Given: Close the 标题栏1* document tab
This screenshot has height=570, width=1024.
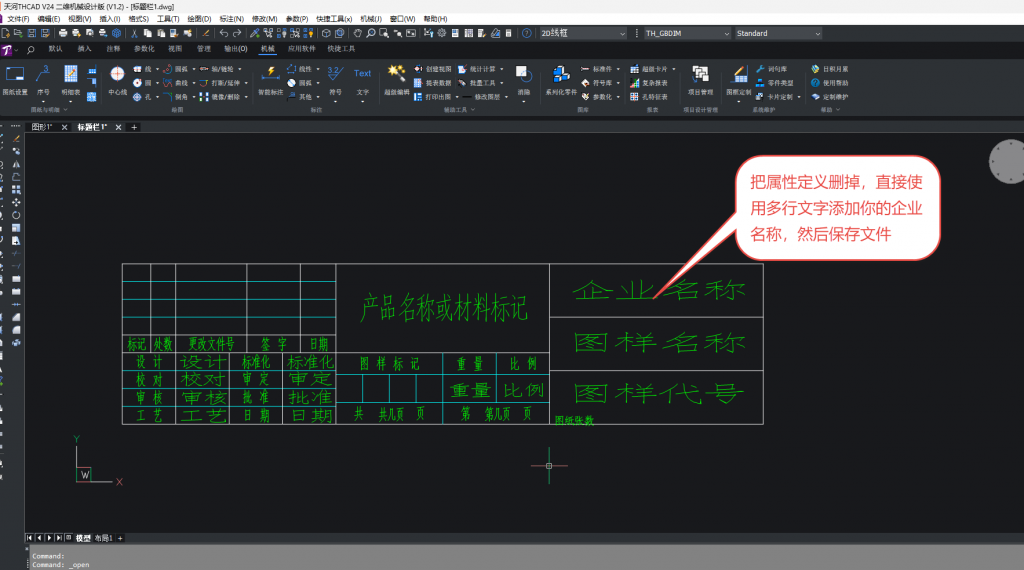Looking at the screenshot, I should (x=118, y=127).
